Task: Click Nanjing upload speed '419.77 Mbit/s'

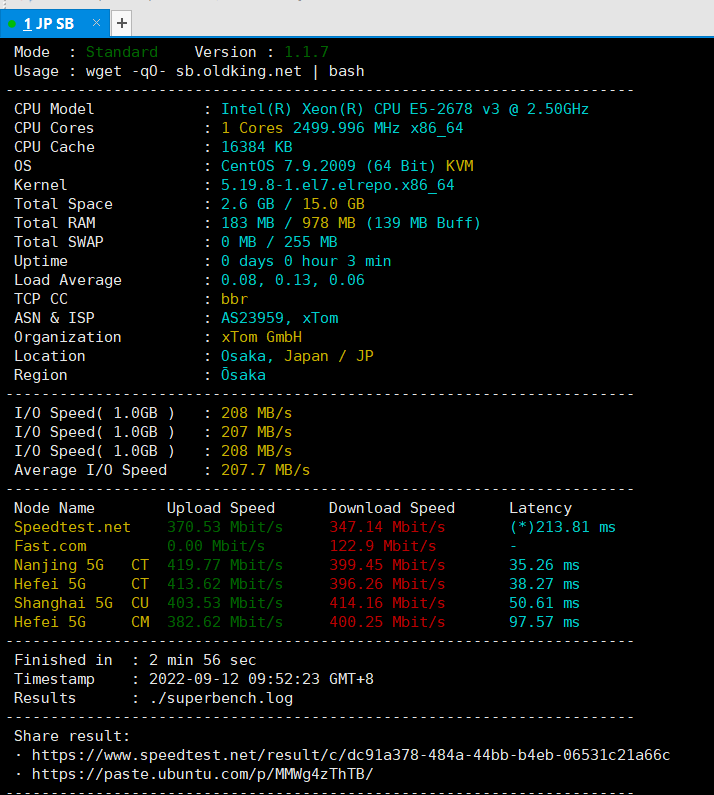Action: (225, 565)
